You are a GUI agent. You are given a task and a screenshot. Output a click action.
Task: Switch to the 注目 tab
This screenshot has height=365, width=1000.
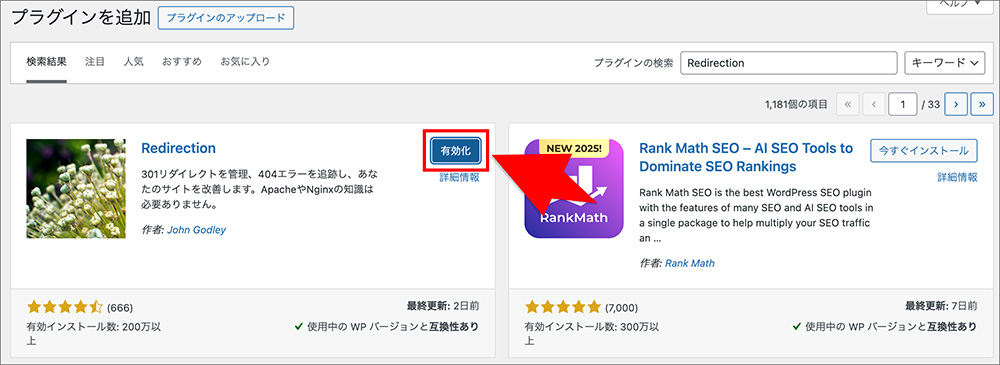[x=95, y=62]
